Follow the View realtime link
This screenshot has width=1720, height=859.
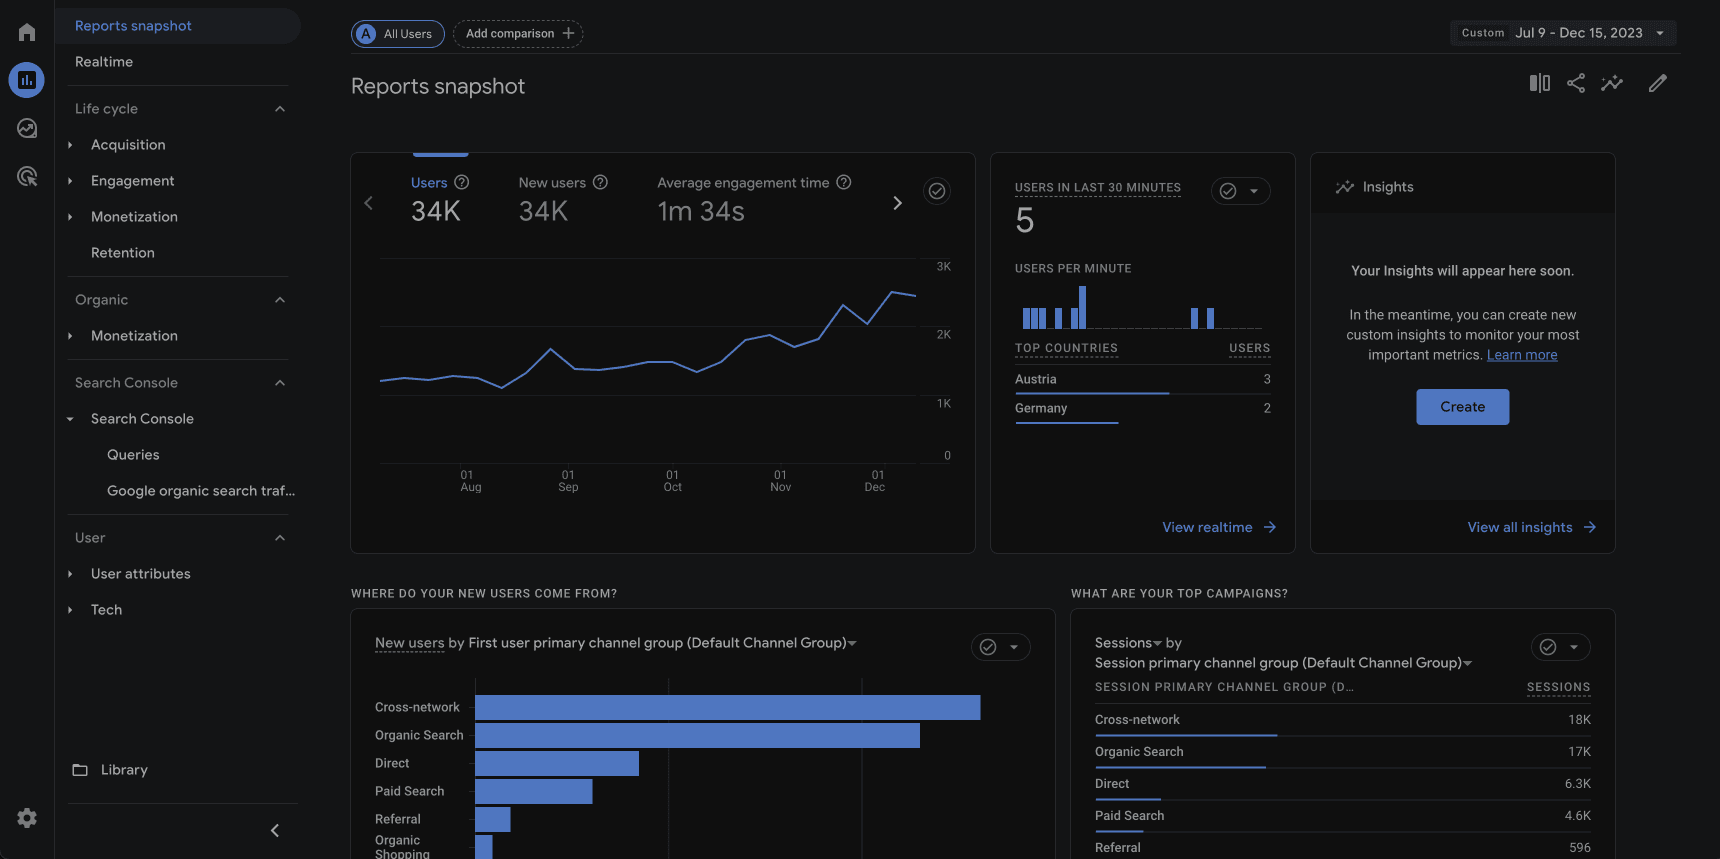[1218, 527]
